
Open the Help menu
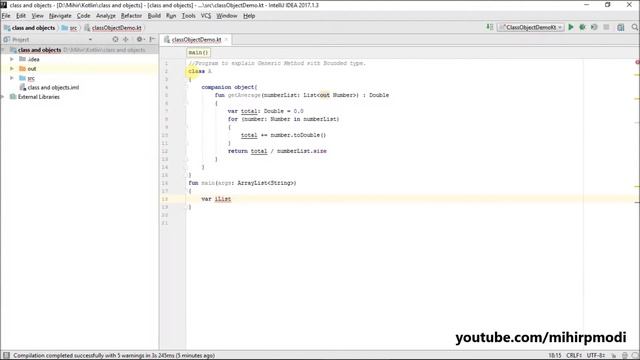(249, 16)
